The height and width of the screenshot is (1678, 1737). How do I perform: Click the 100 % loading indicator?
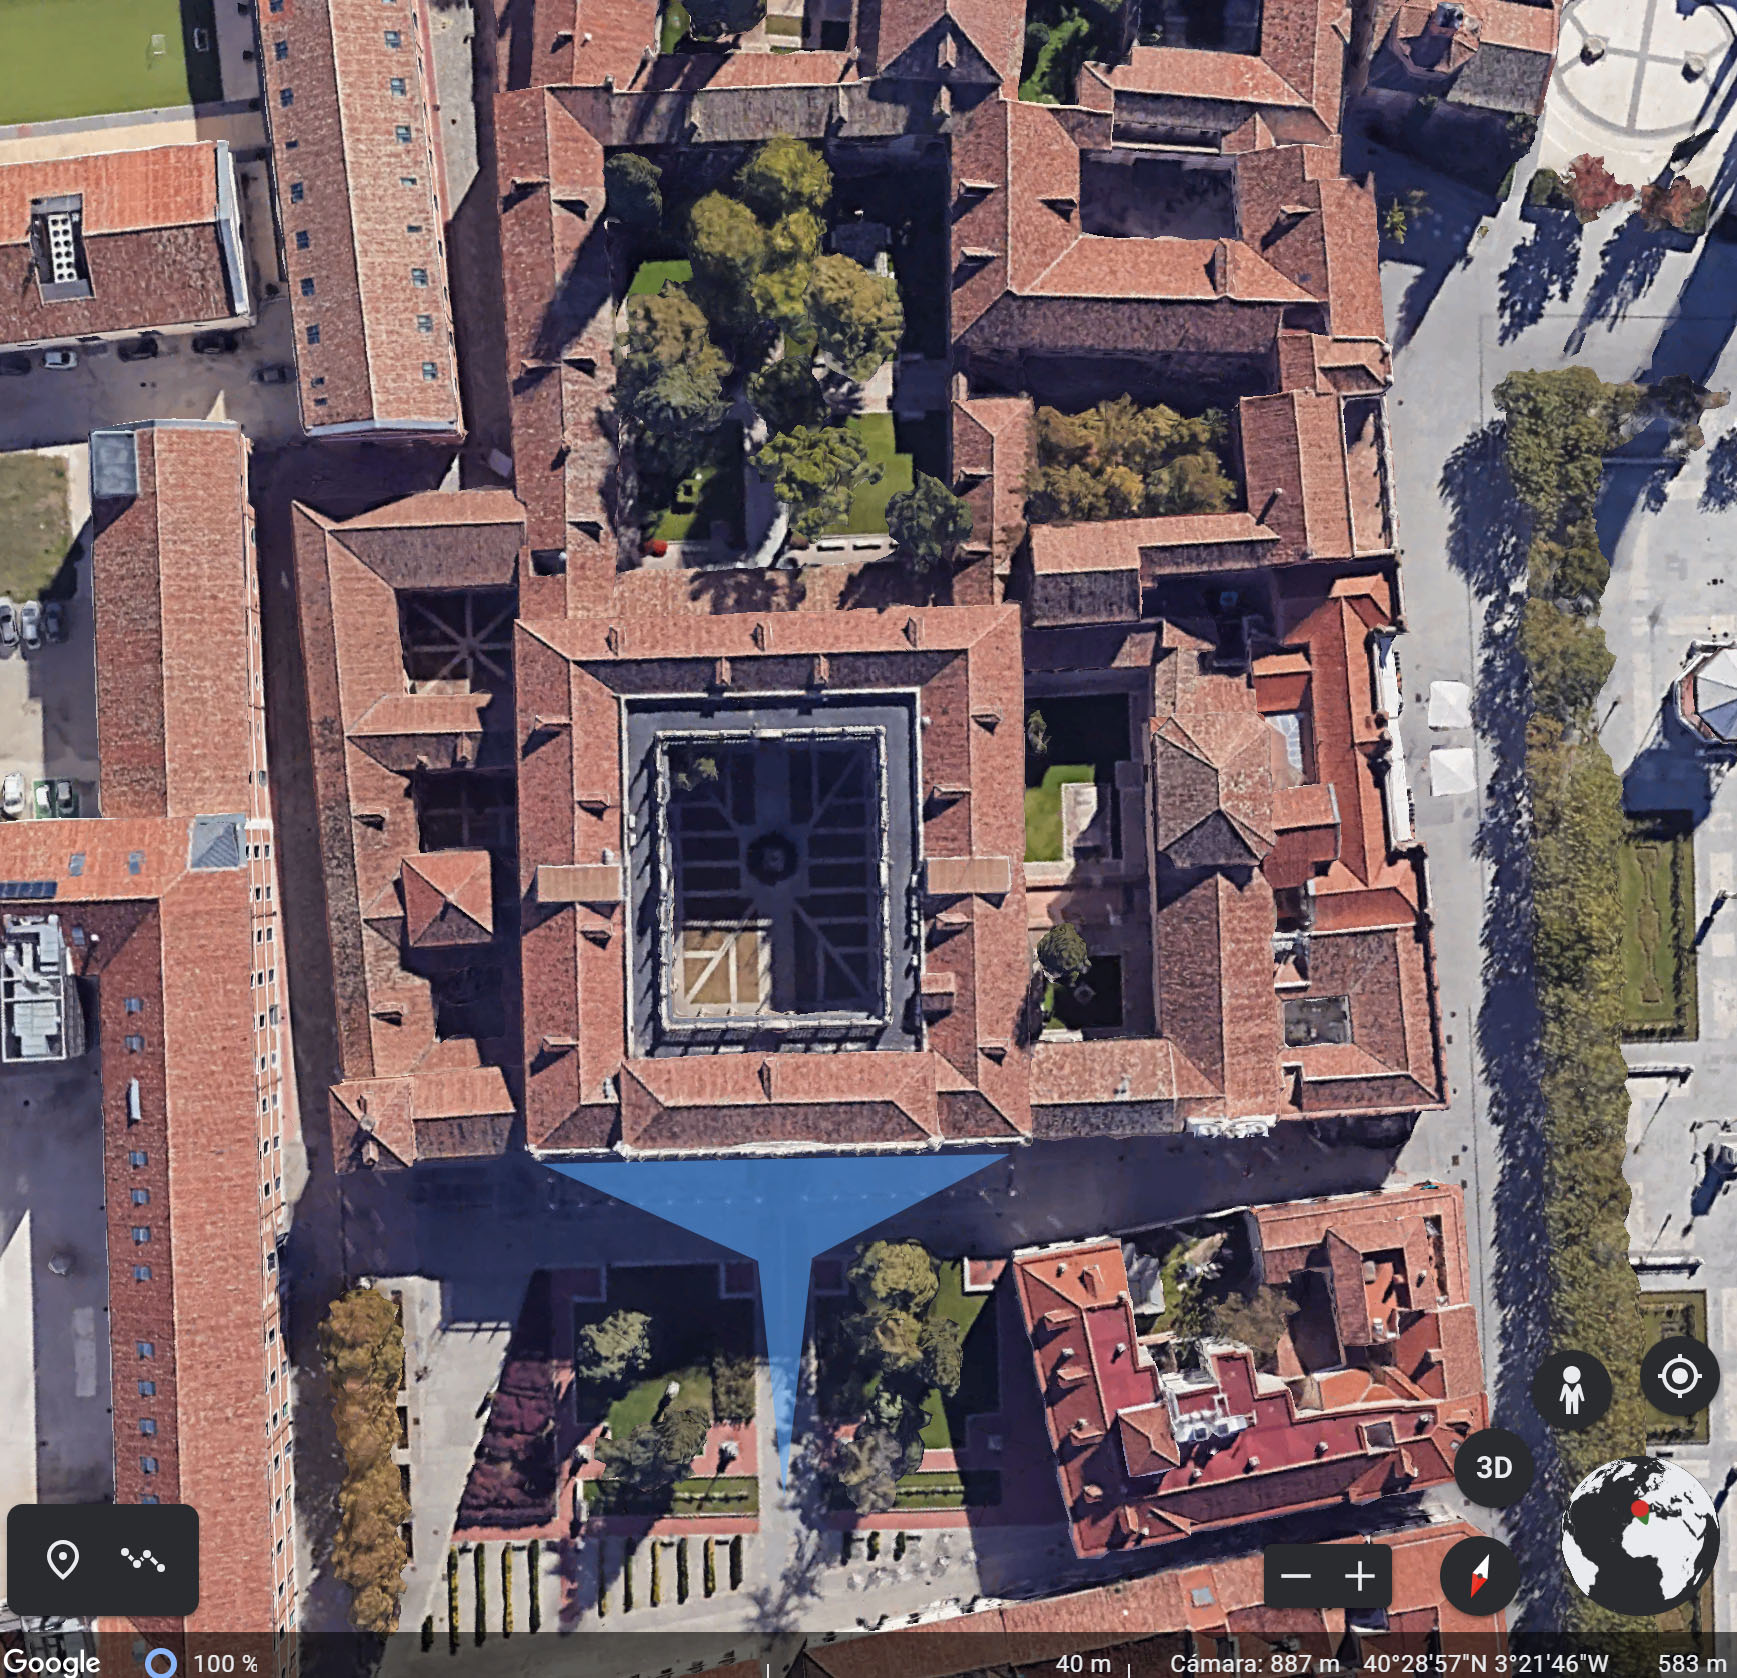point(203,1663)
